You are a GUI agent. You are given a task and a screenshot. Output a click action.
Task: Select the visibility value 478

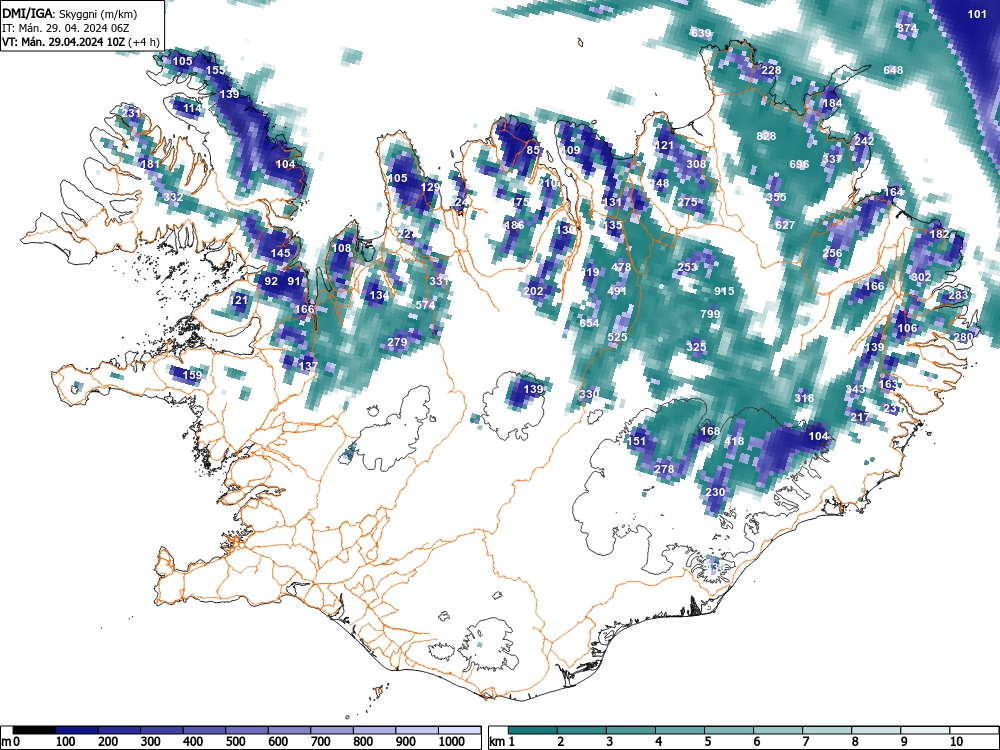click(621, 267)
